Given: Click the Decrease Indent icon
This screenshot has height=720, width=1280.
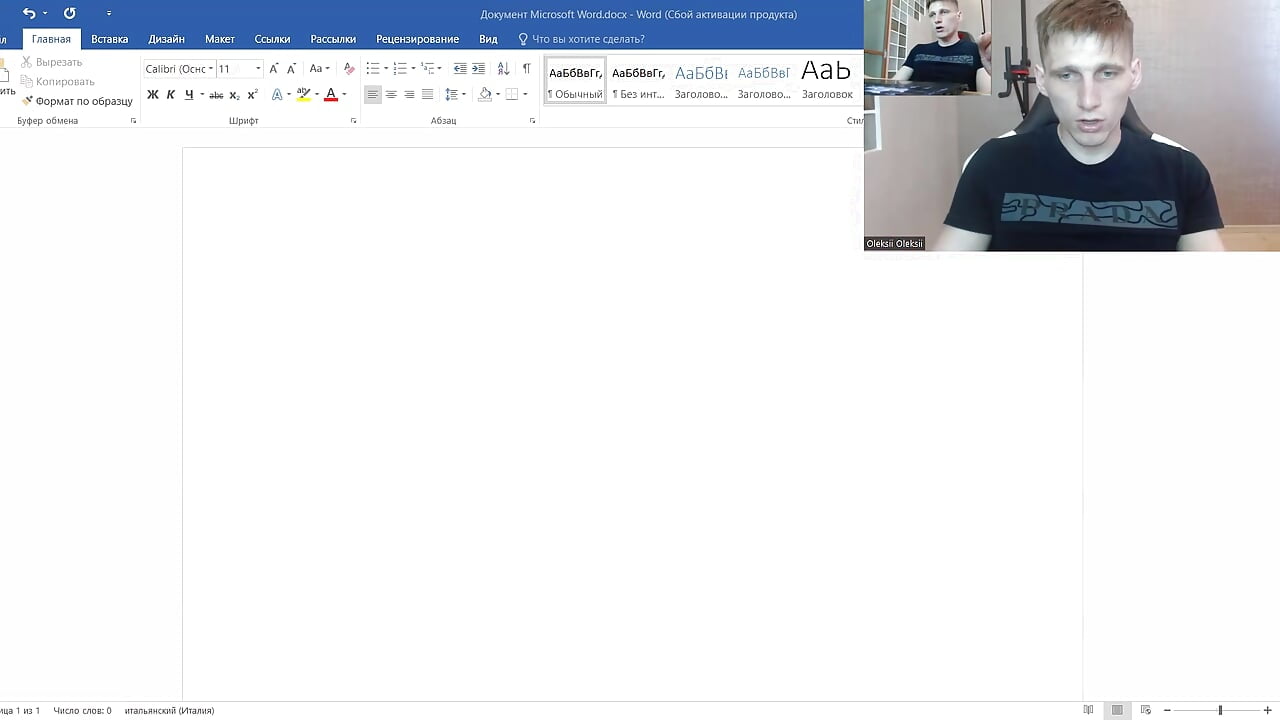Looking at the screenshot, I should 460,69.
